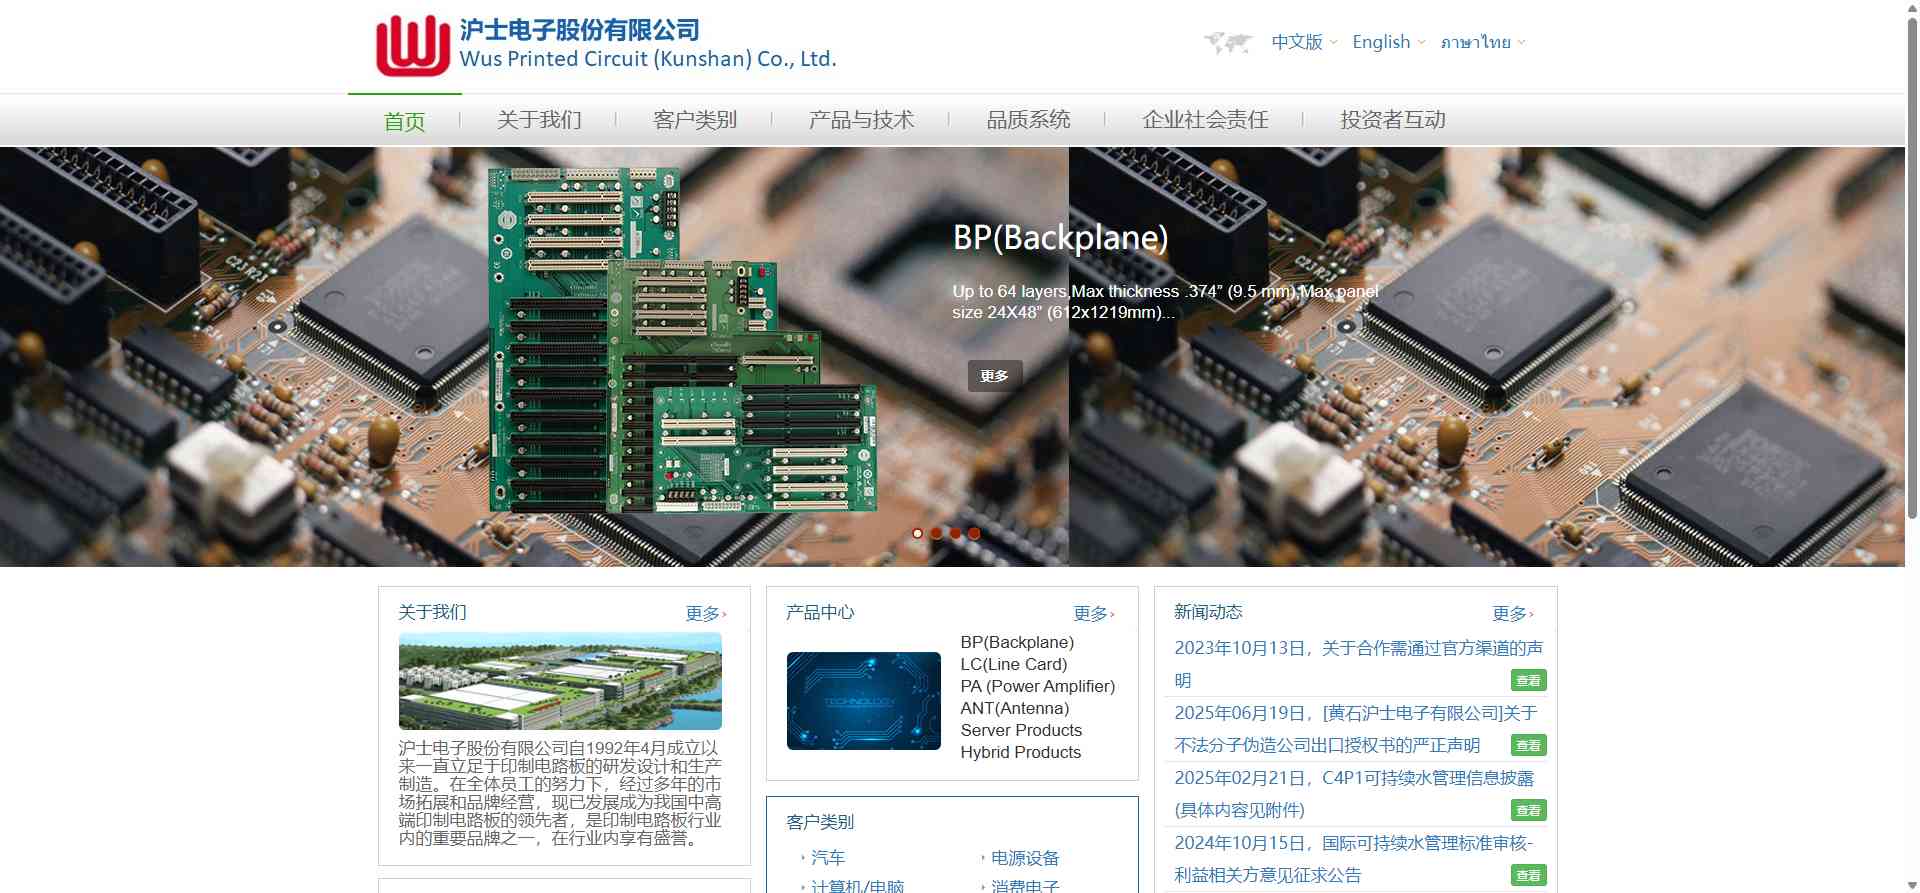Open the 中文版 language dropdown
Viewport: 1920px width, 893px height.
[1303, 42]
